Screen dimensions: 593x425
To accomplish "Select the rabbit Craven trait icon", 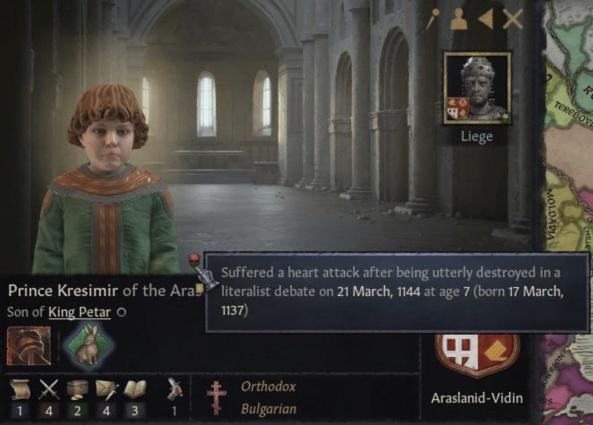I will click(88, 347).
